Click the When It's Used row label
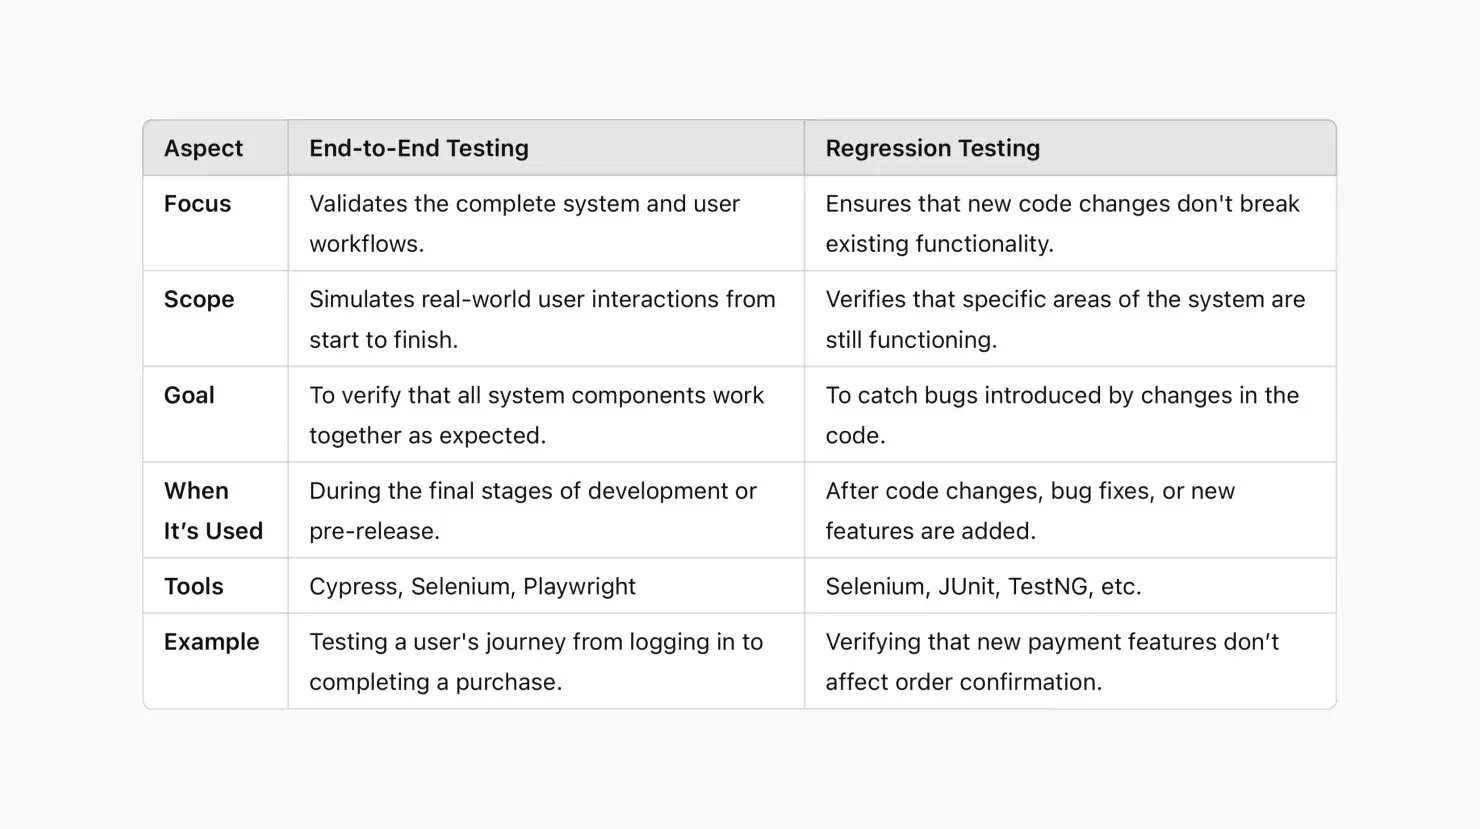1480x829 pixels. [x=213, y=510]
